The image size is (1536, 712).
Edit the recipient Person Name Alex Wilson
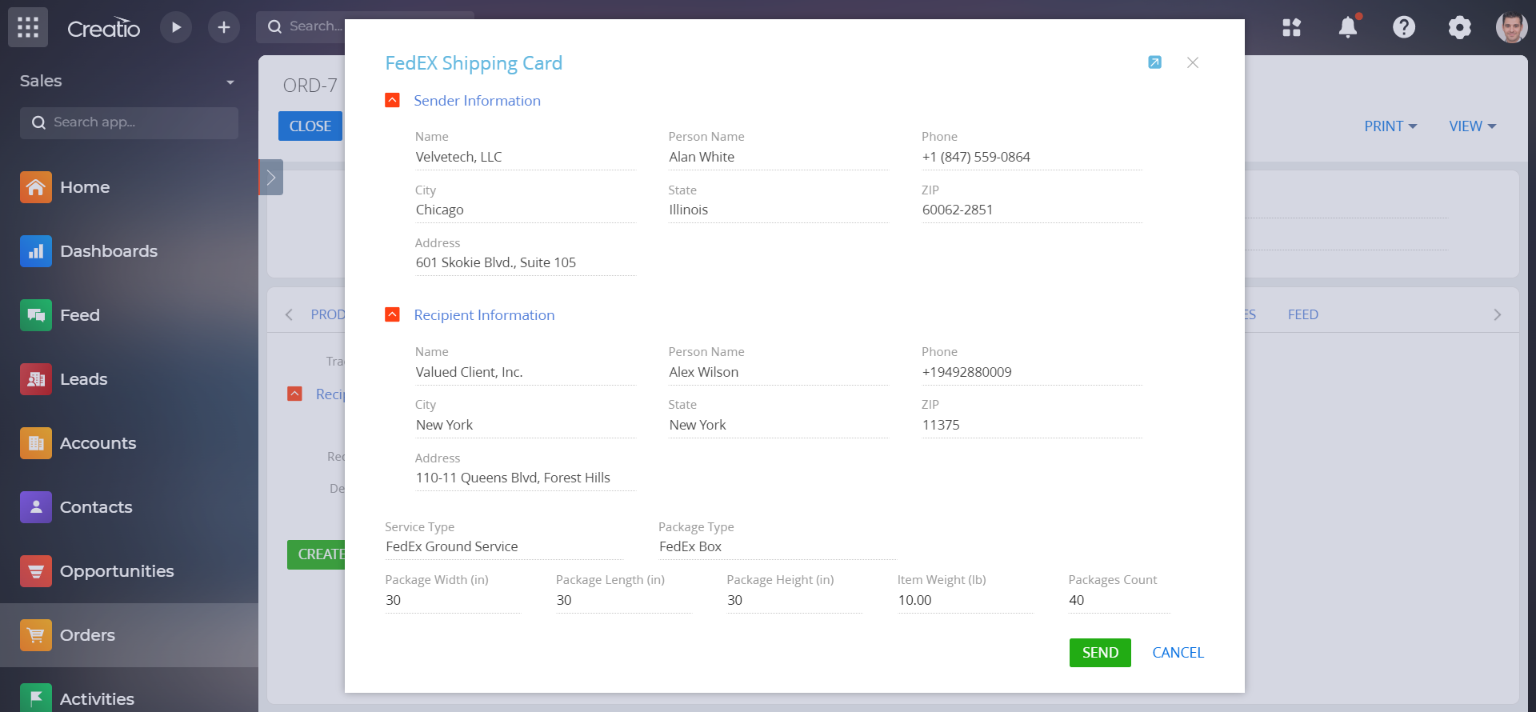click(x=778, y=372)
